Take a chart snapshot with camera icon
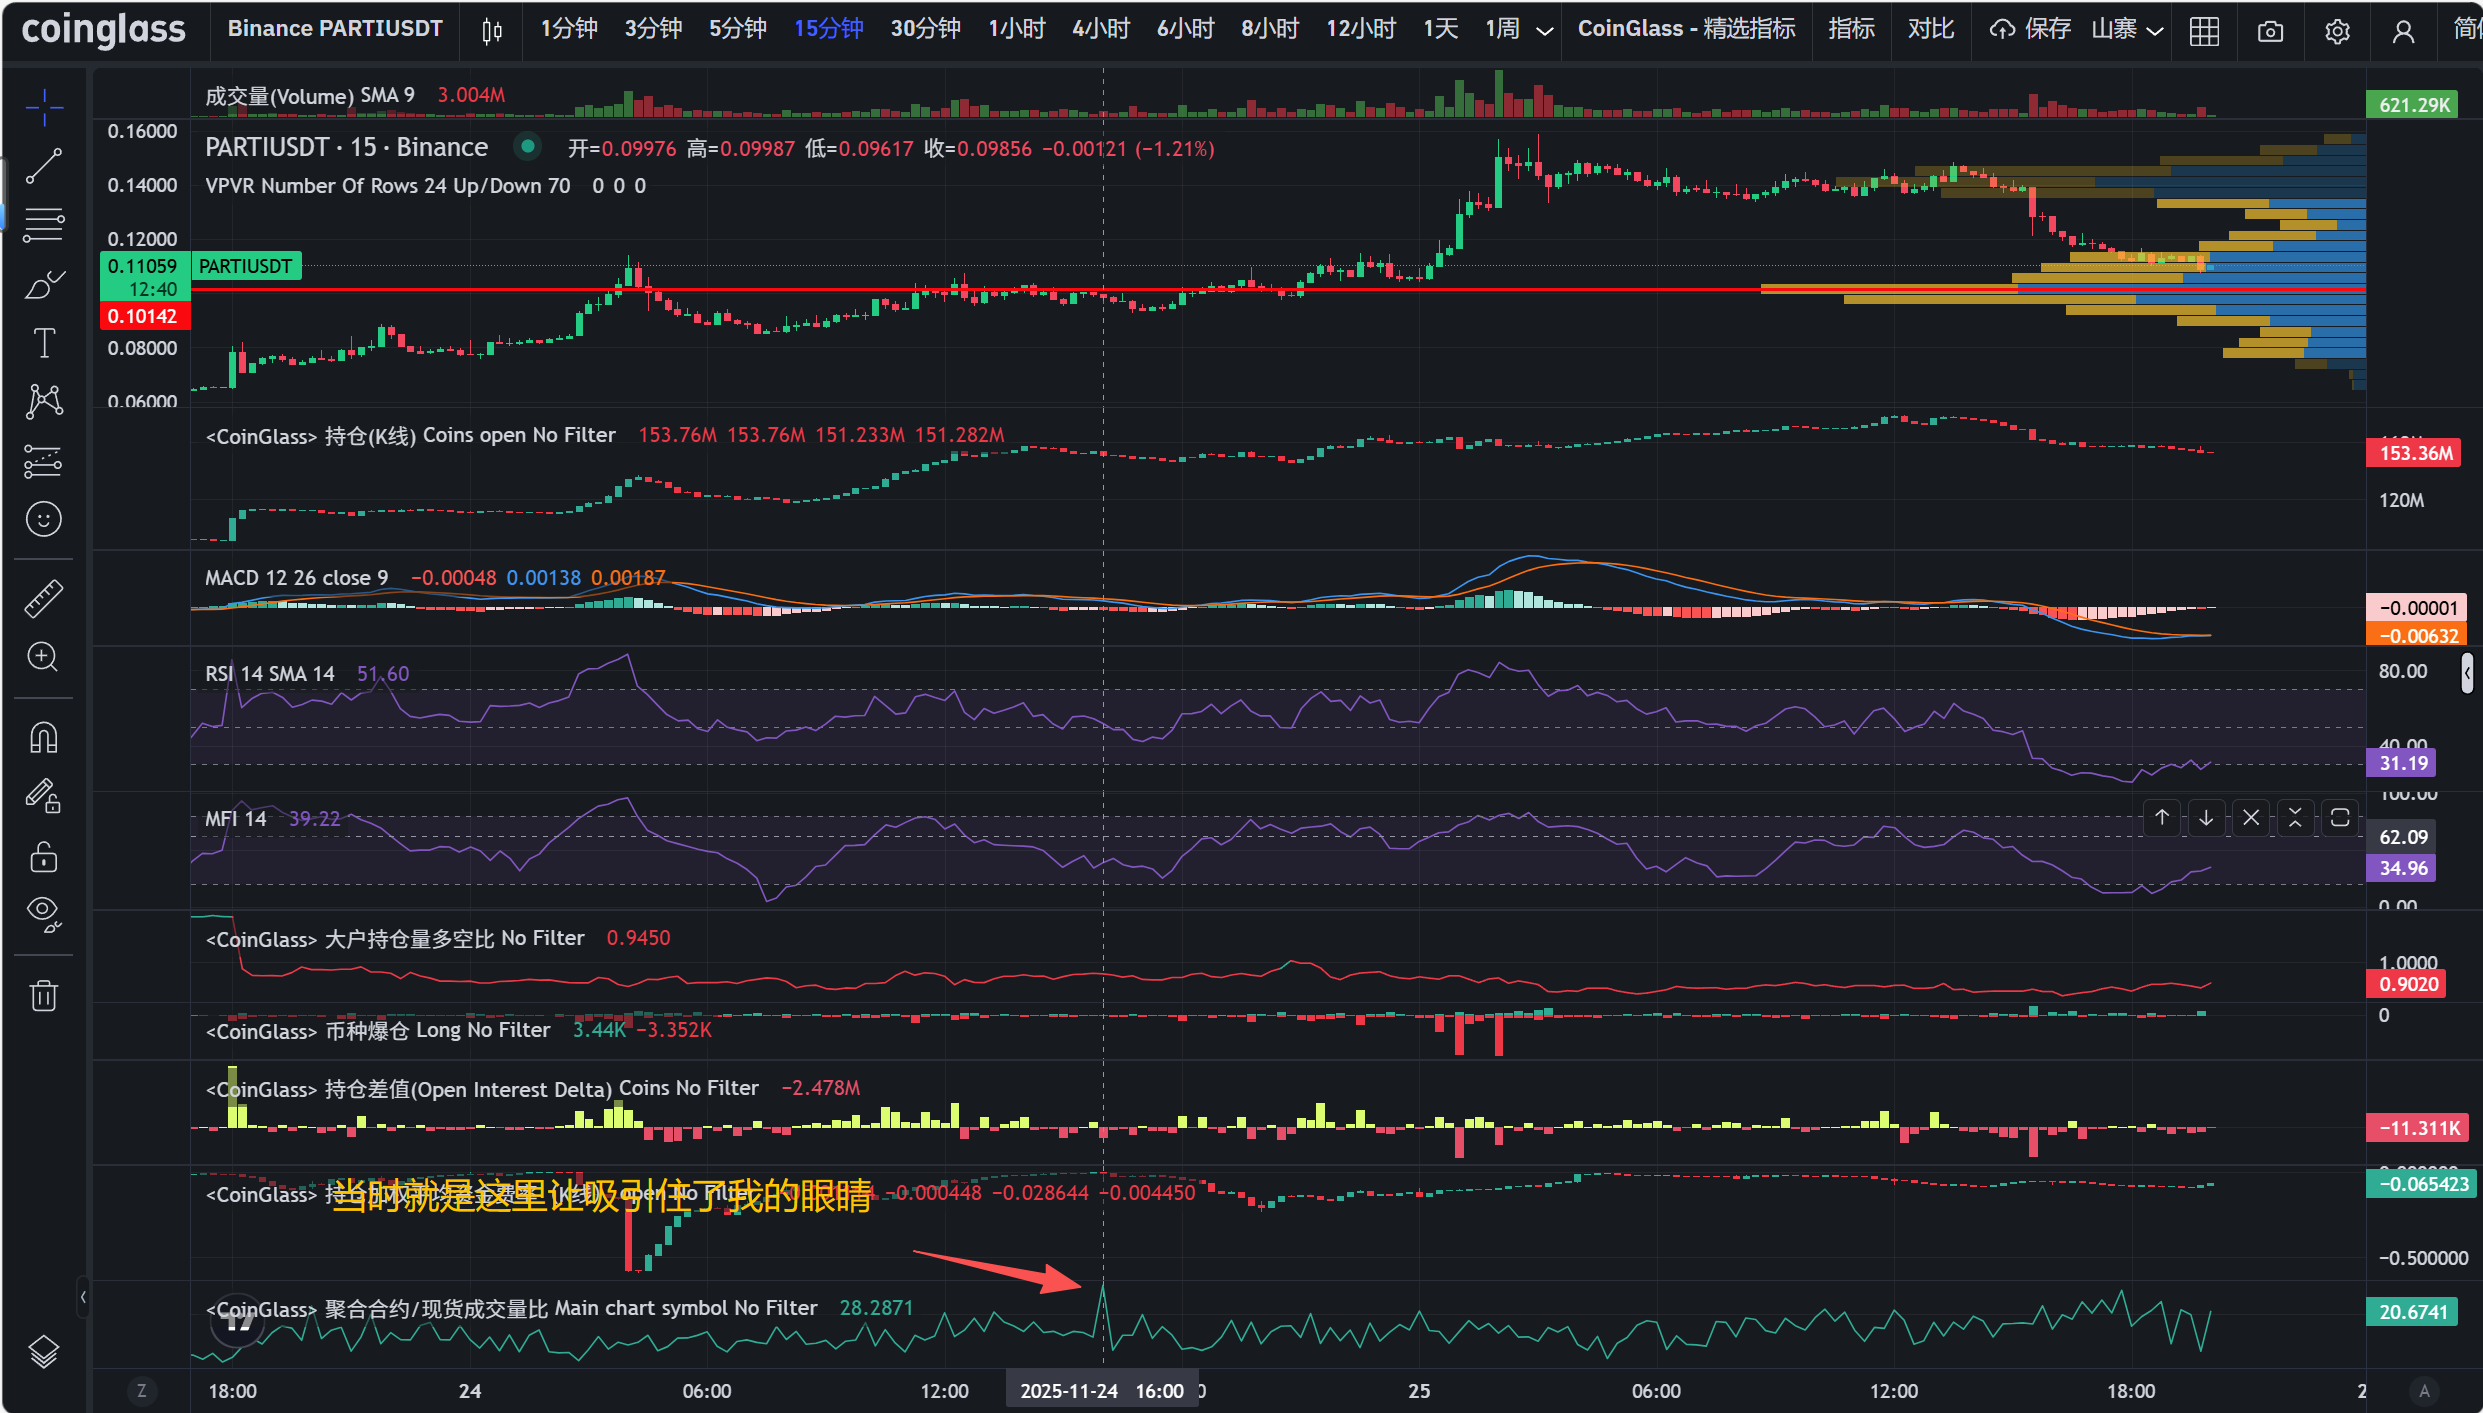 2270,31
